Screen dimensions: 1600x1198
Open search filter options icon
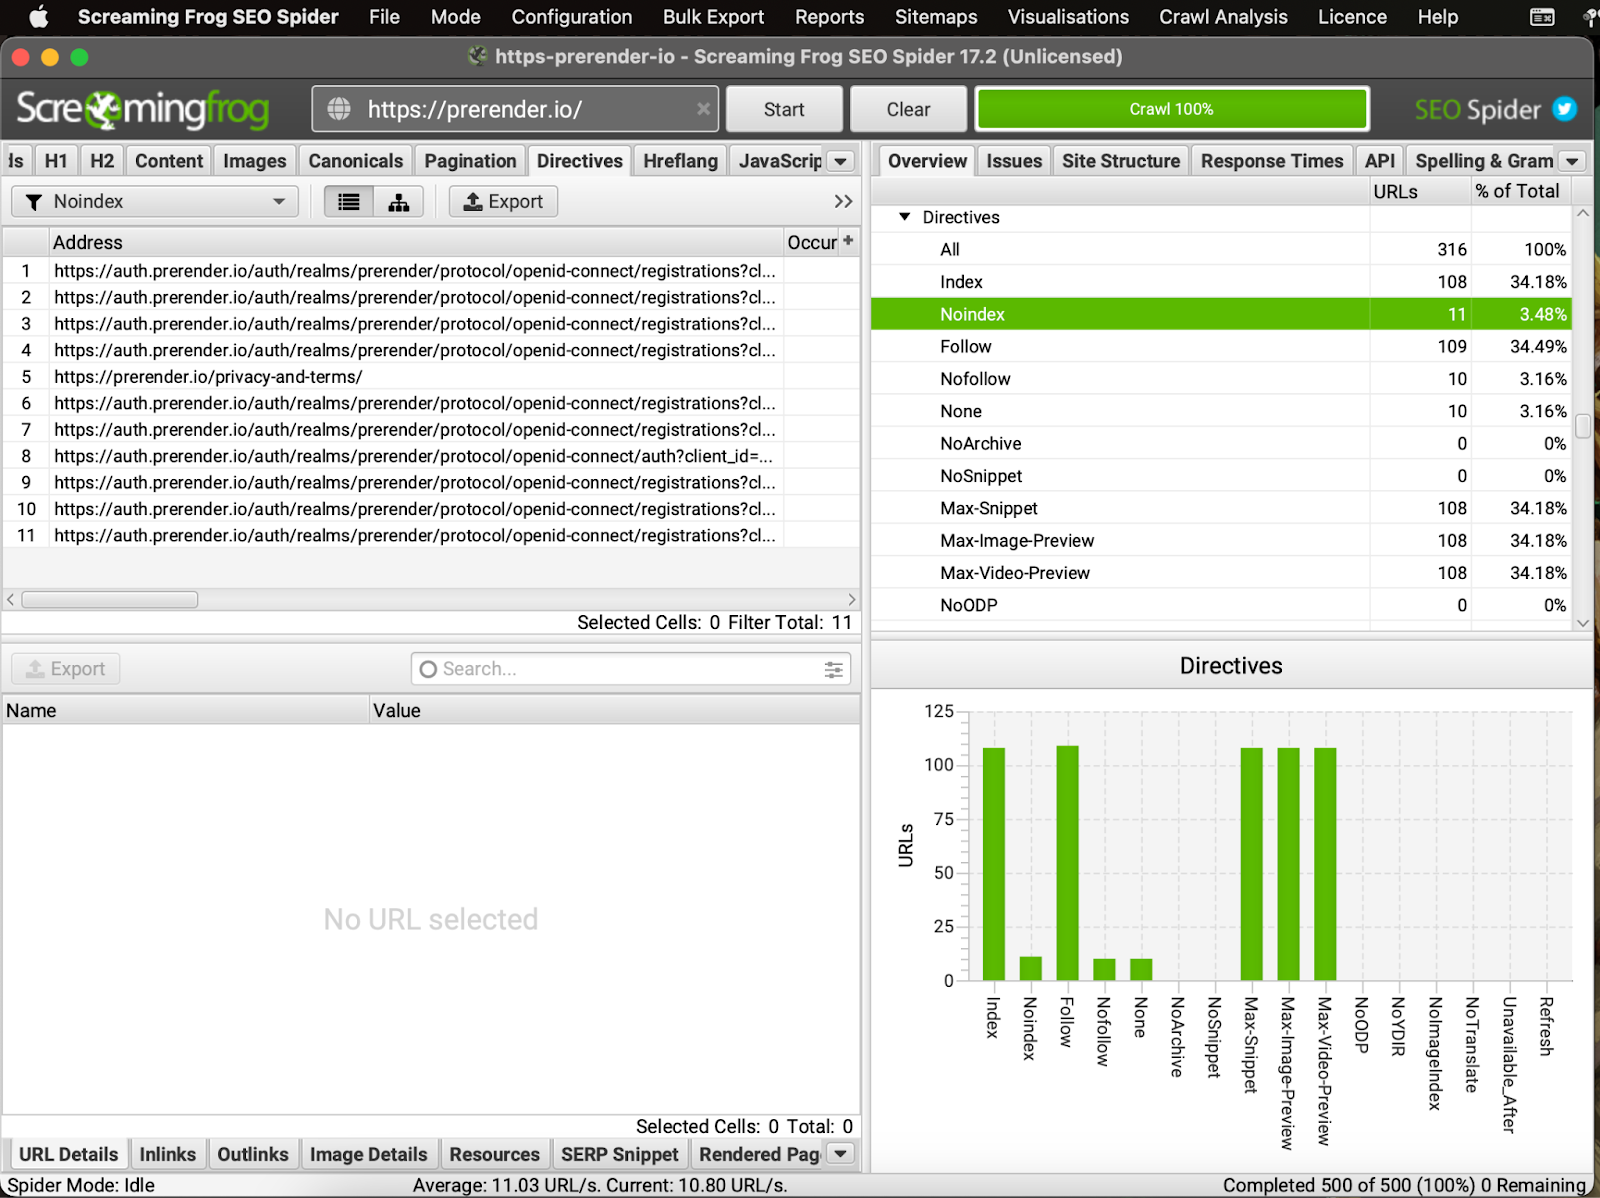(x=833, y=669)
